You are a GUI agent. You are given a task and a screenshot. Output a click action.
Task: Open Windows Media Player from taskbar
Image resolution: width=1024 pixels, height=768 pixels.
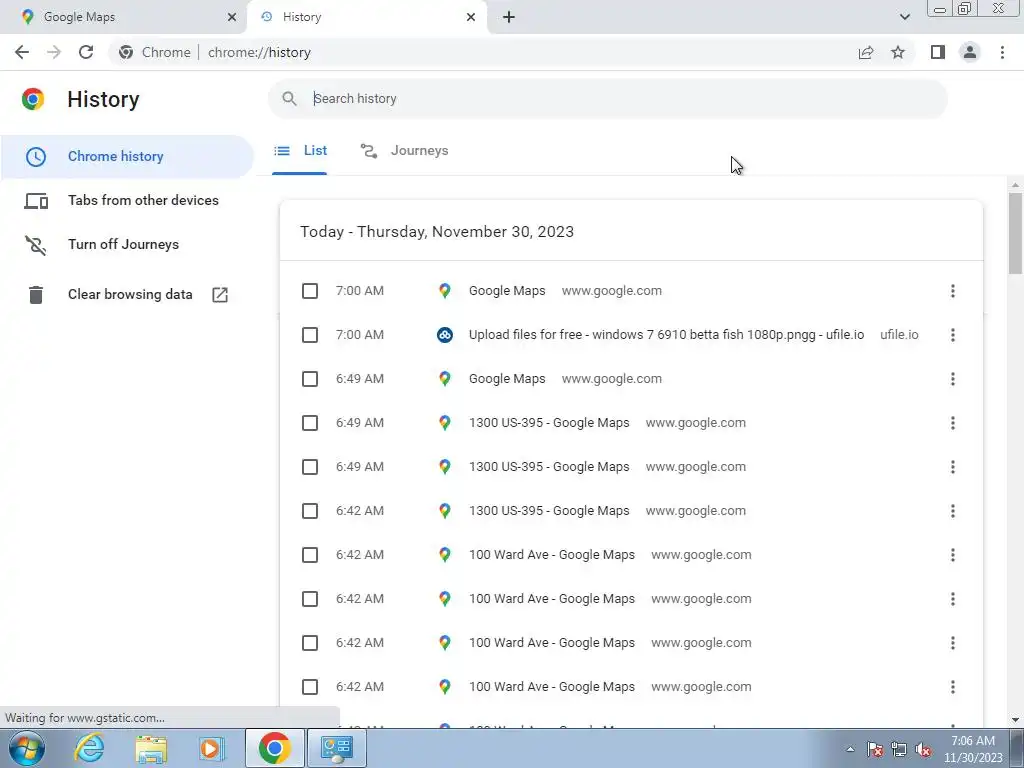tap(211, 748)
